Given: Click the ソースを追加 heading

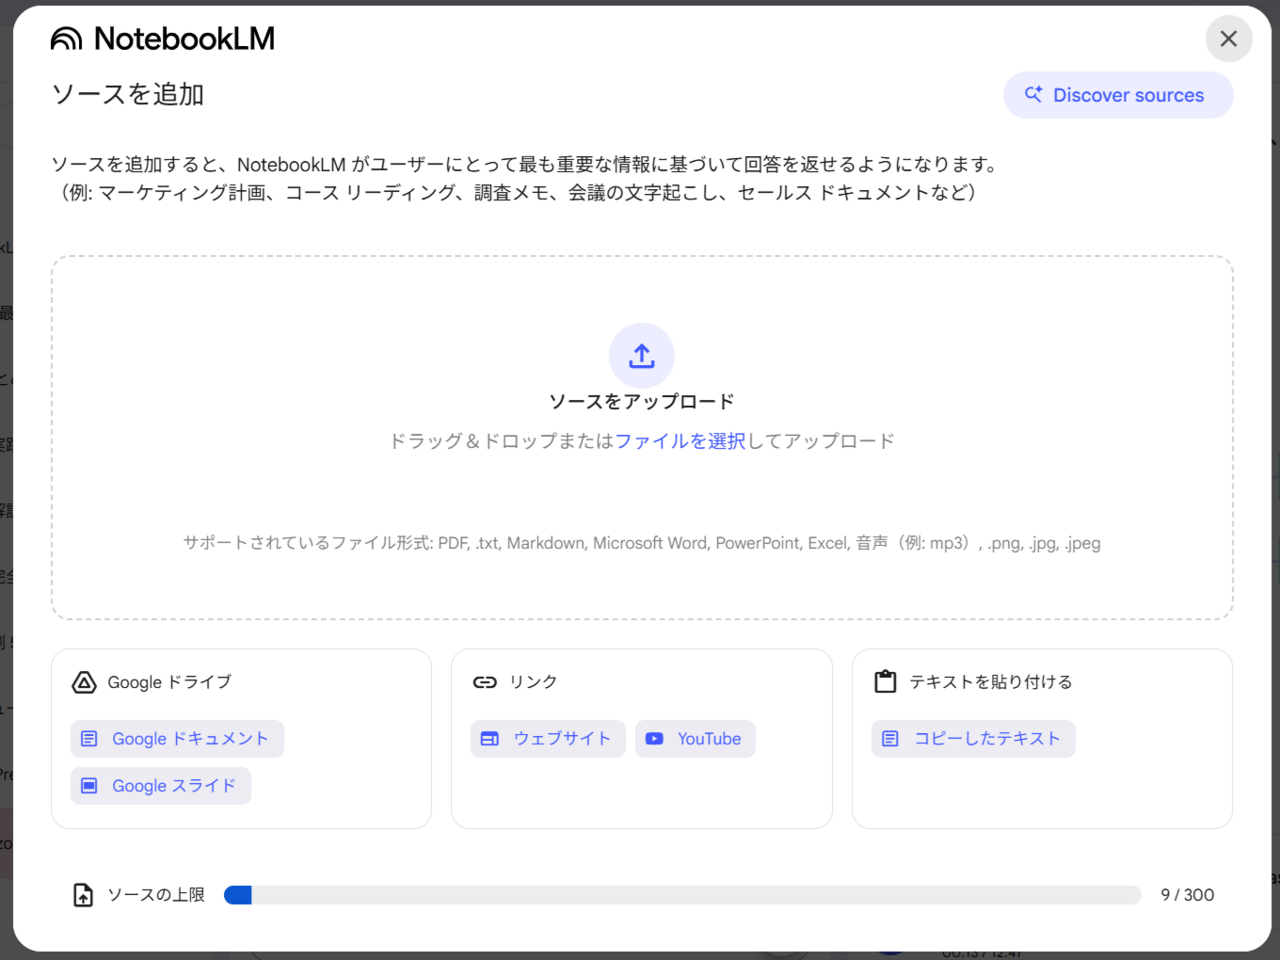Looking at the screenshot, I should 128,95.
